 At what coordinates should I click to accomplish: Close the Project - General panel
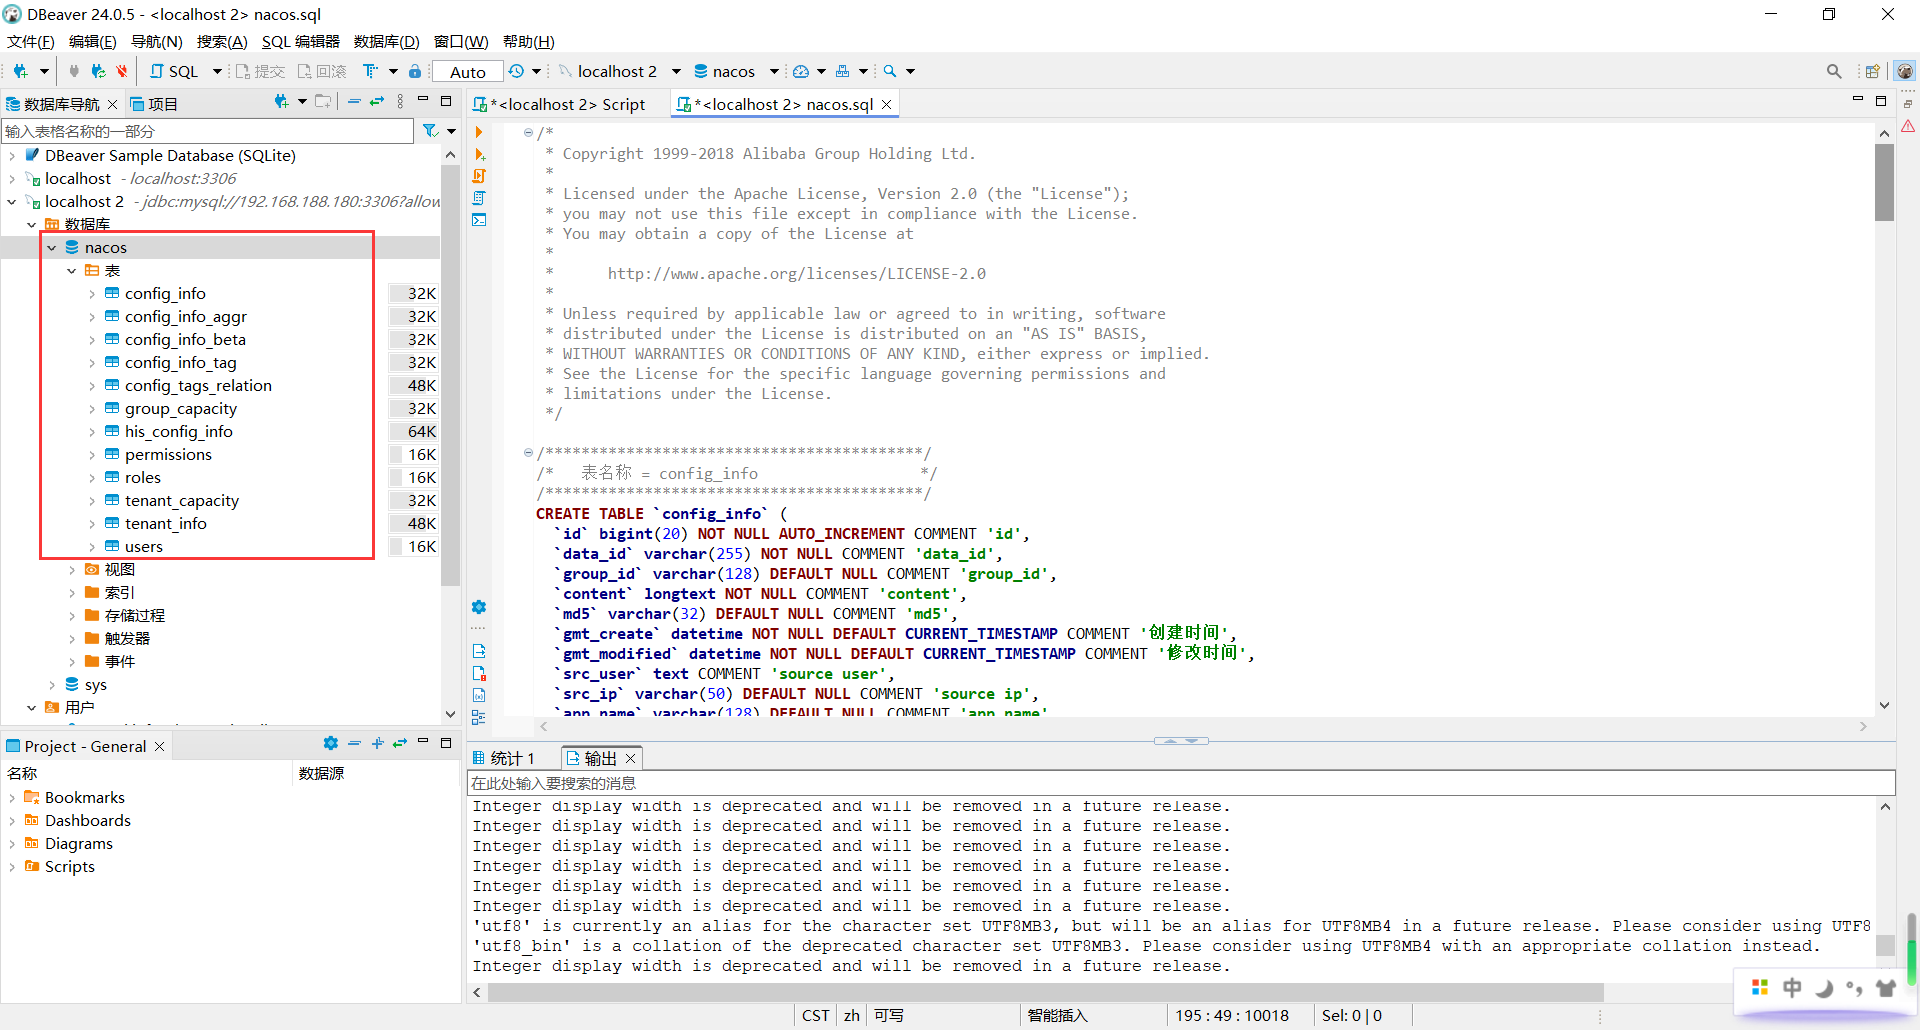159,746
